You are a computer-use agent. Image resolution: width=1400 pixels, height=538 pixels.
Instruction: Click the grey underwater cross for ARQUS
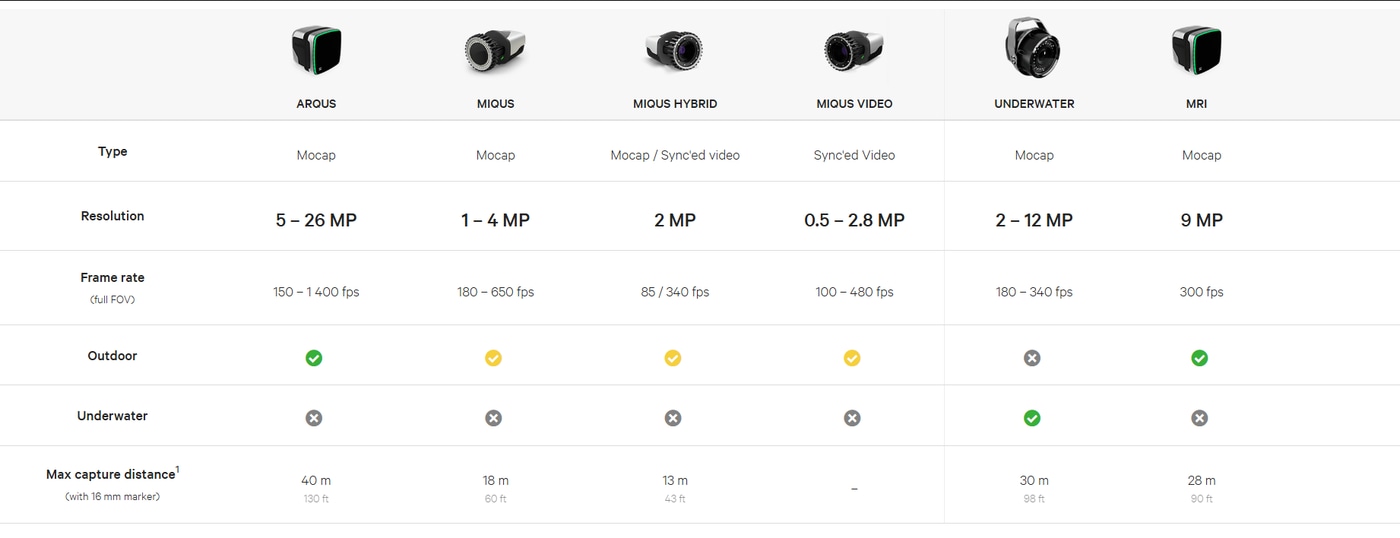point(314,418)
